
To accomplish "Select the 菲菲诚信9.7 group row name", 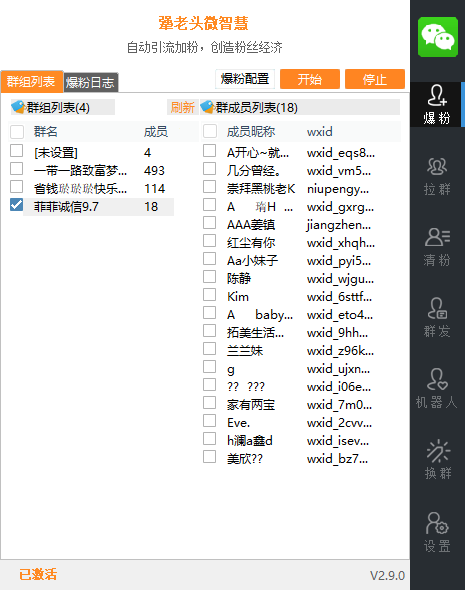I will coord(66,207).
